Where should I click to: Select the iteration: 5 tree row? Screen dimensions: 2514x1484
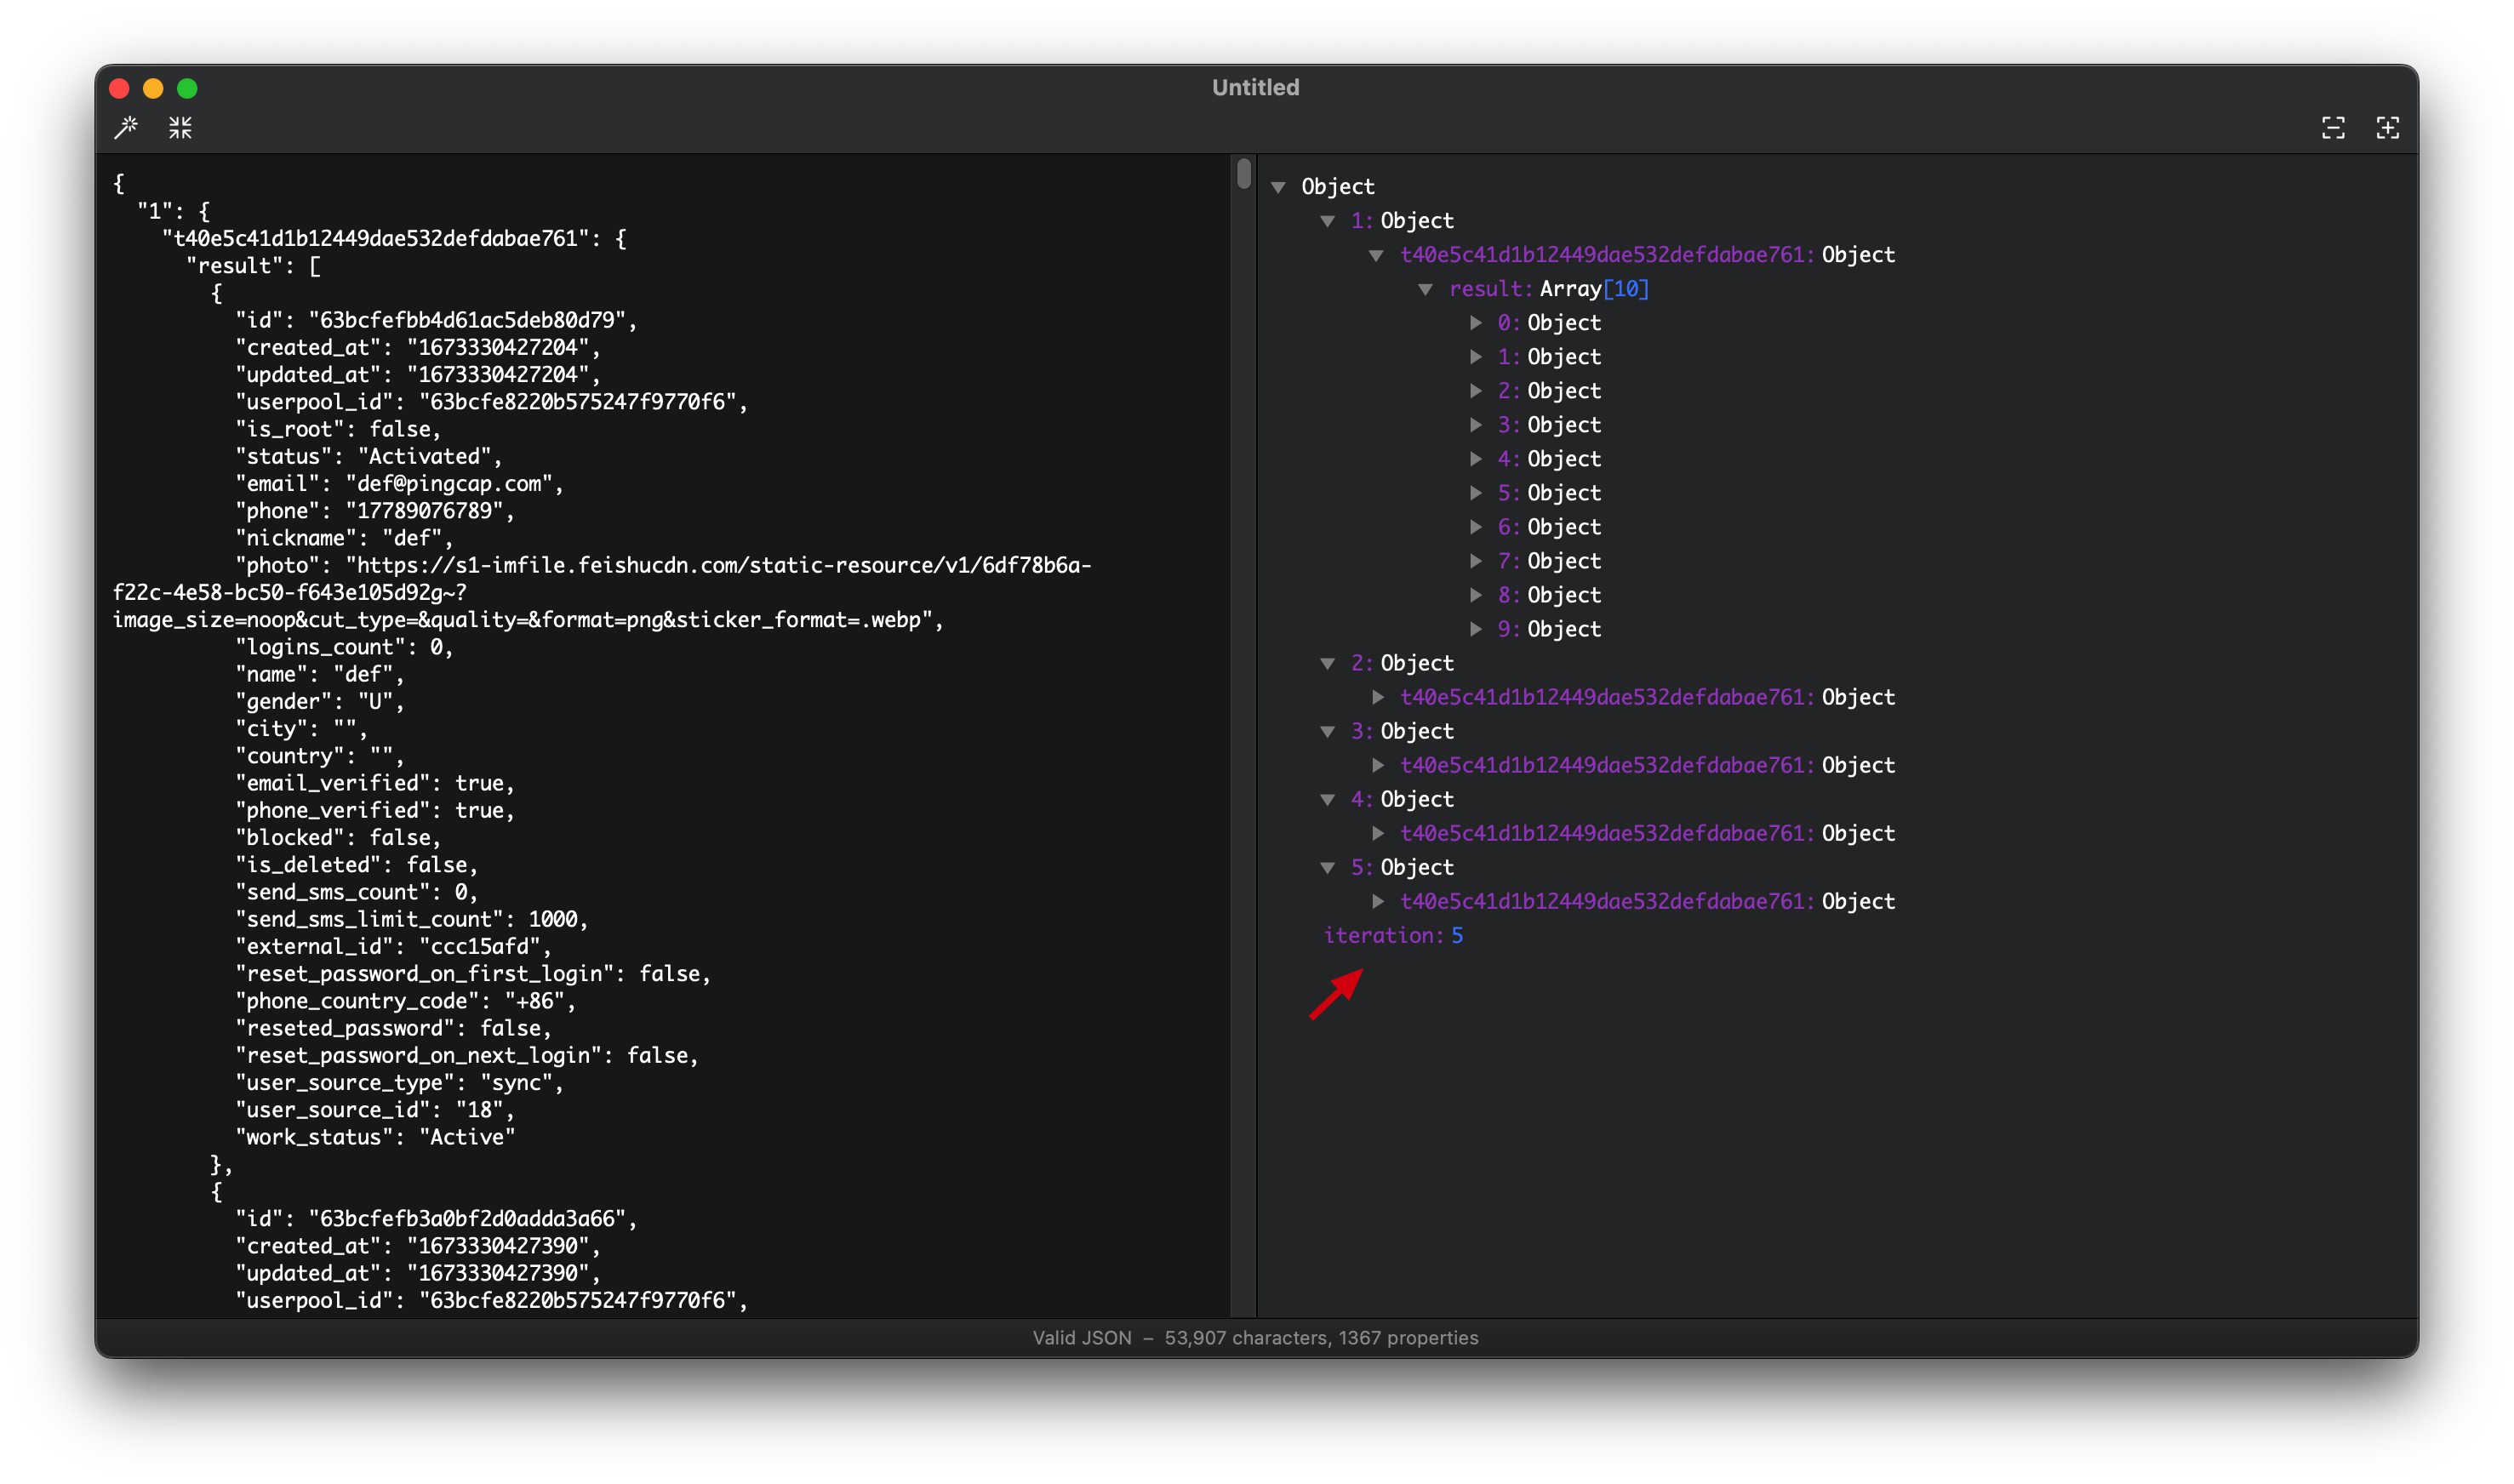click(1393, 935)
